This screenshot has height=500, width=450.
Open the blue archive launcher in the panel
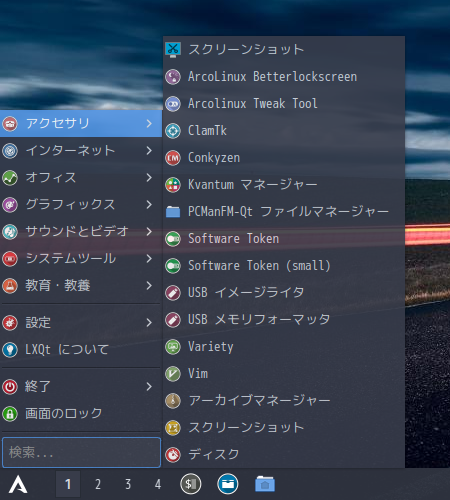(x=228, y=484)
